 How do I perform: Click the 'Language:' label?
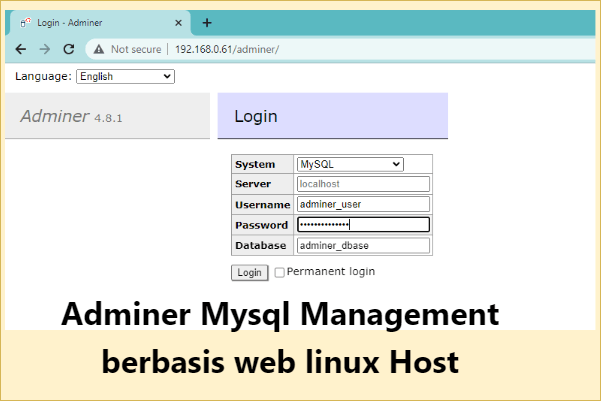tap(43, 76)
